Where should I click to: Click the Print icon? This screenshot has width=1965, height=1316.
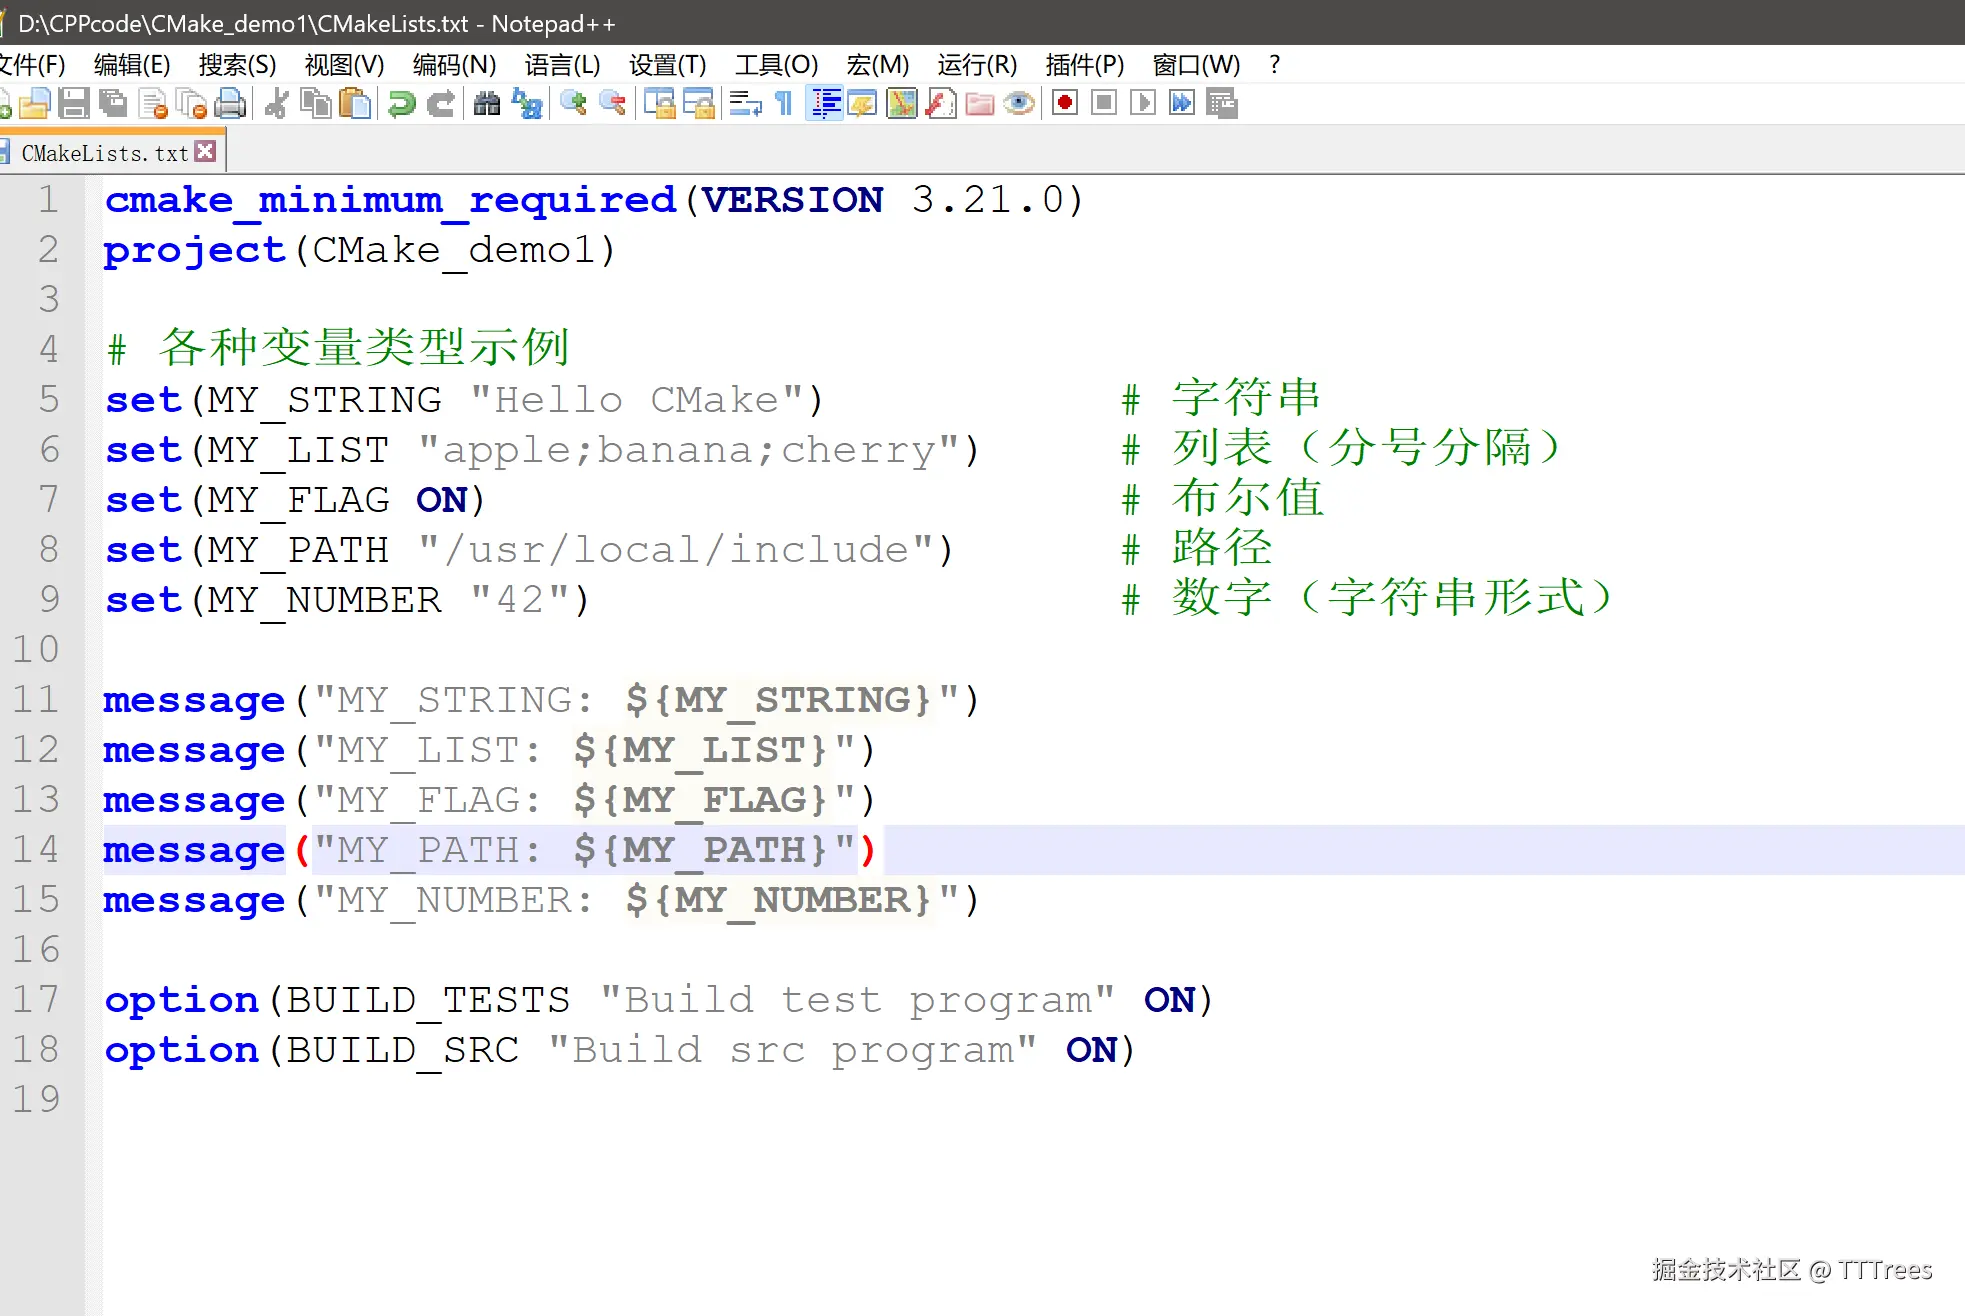231,103
